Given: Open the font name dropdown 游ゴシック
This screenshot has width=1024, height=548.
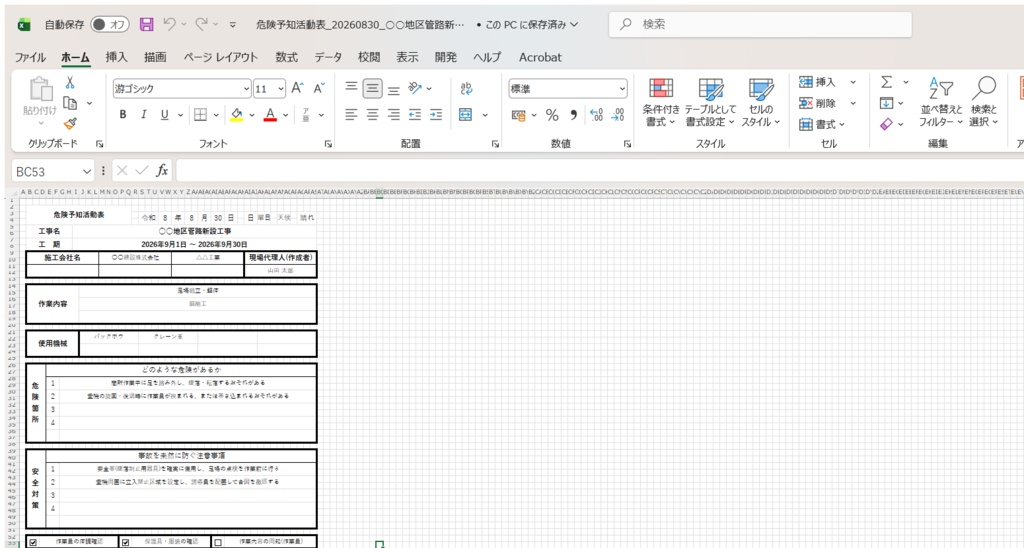Looking at the screenshot, I should tap(246, 89).
